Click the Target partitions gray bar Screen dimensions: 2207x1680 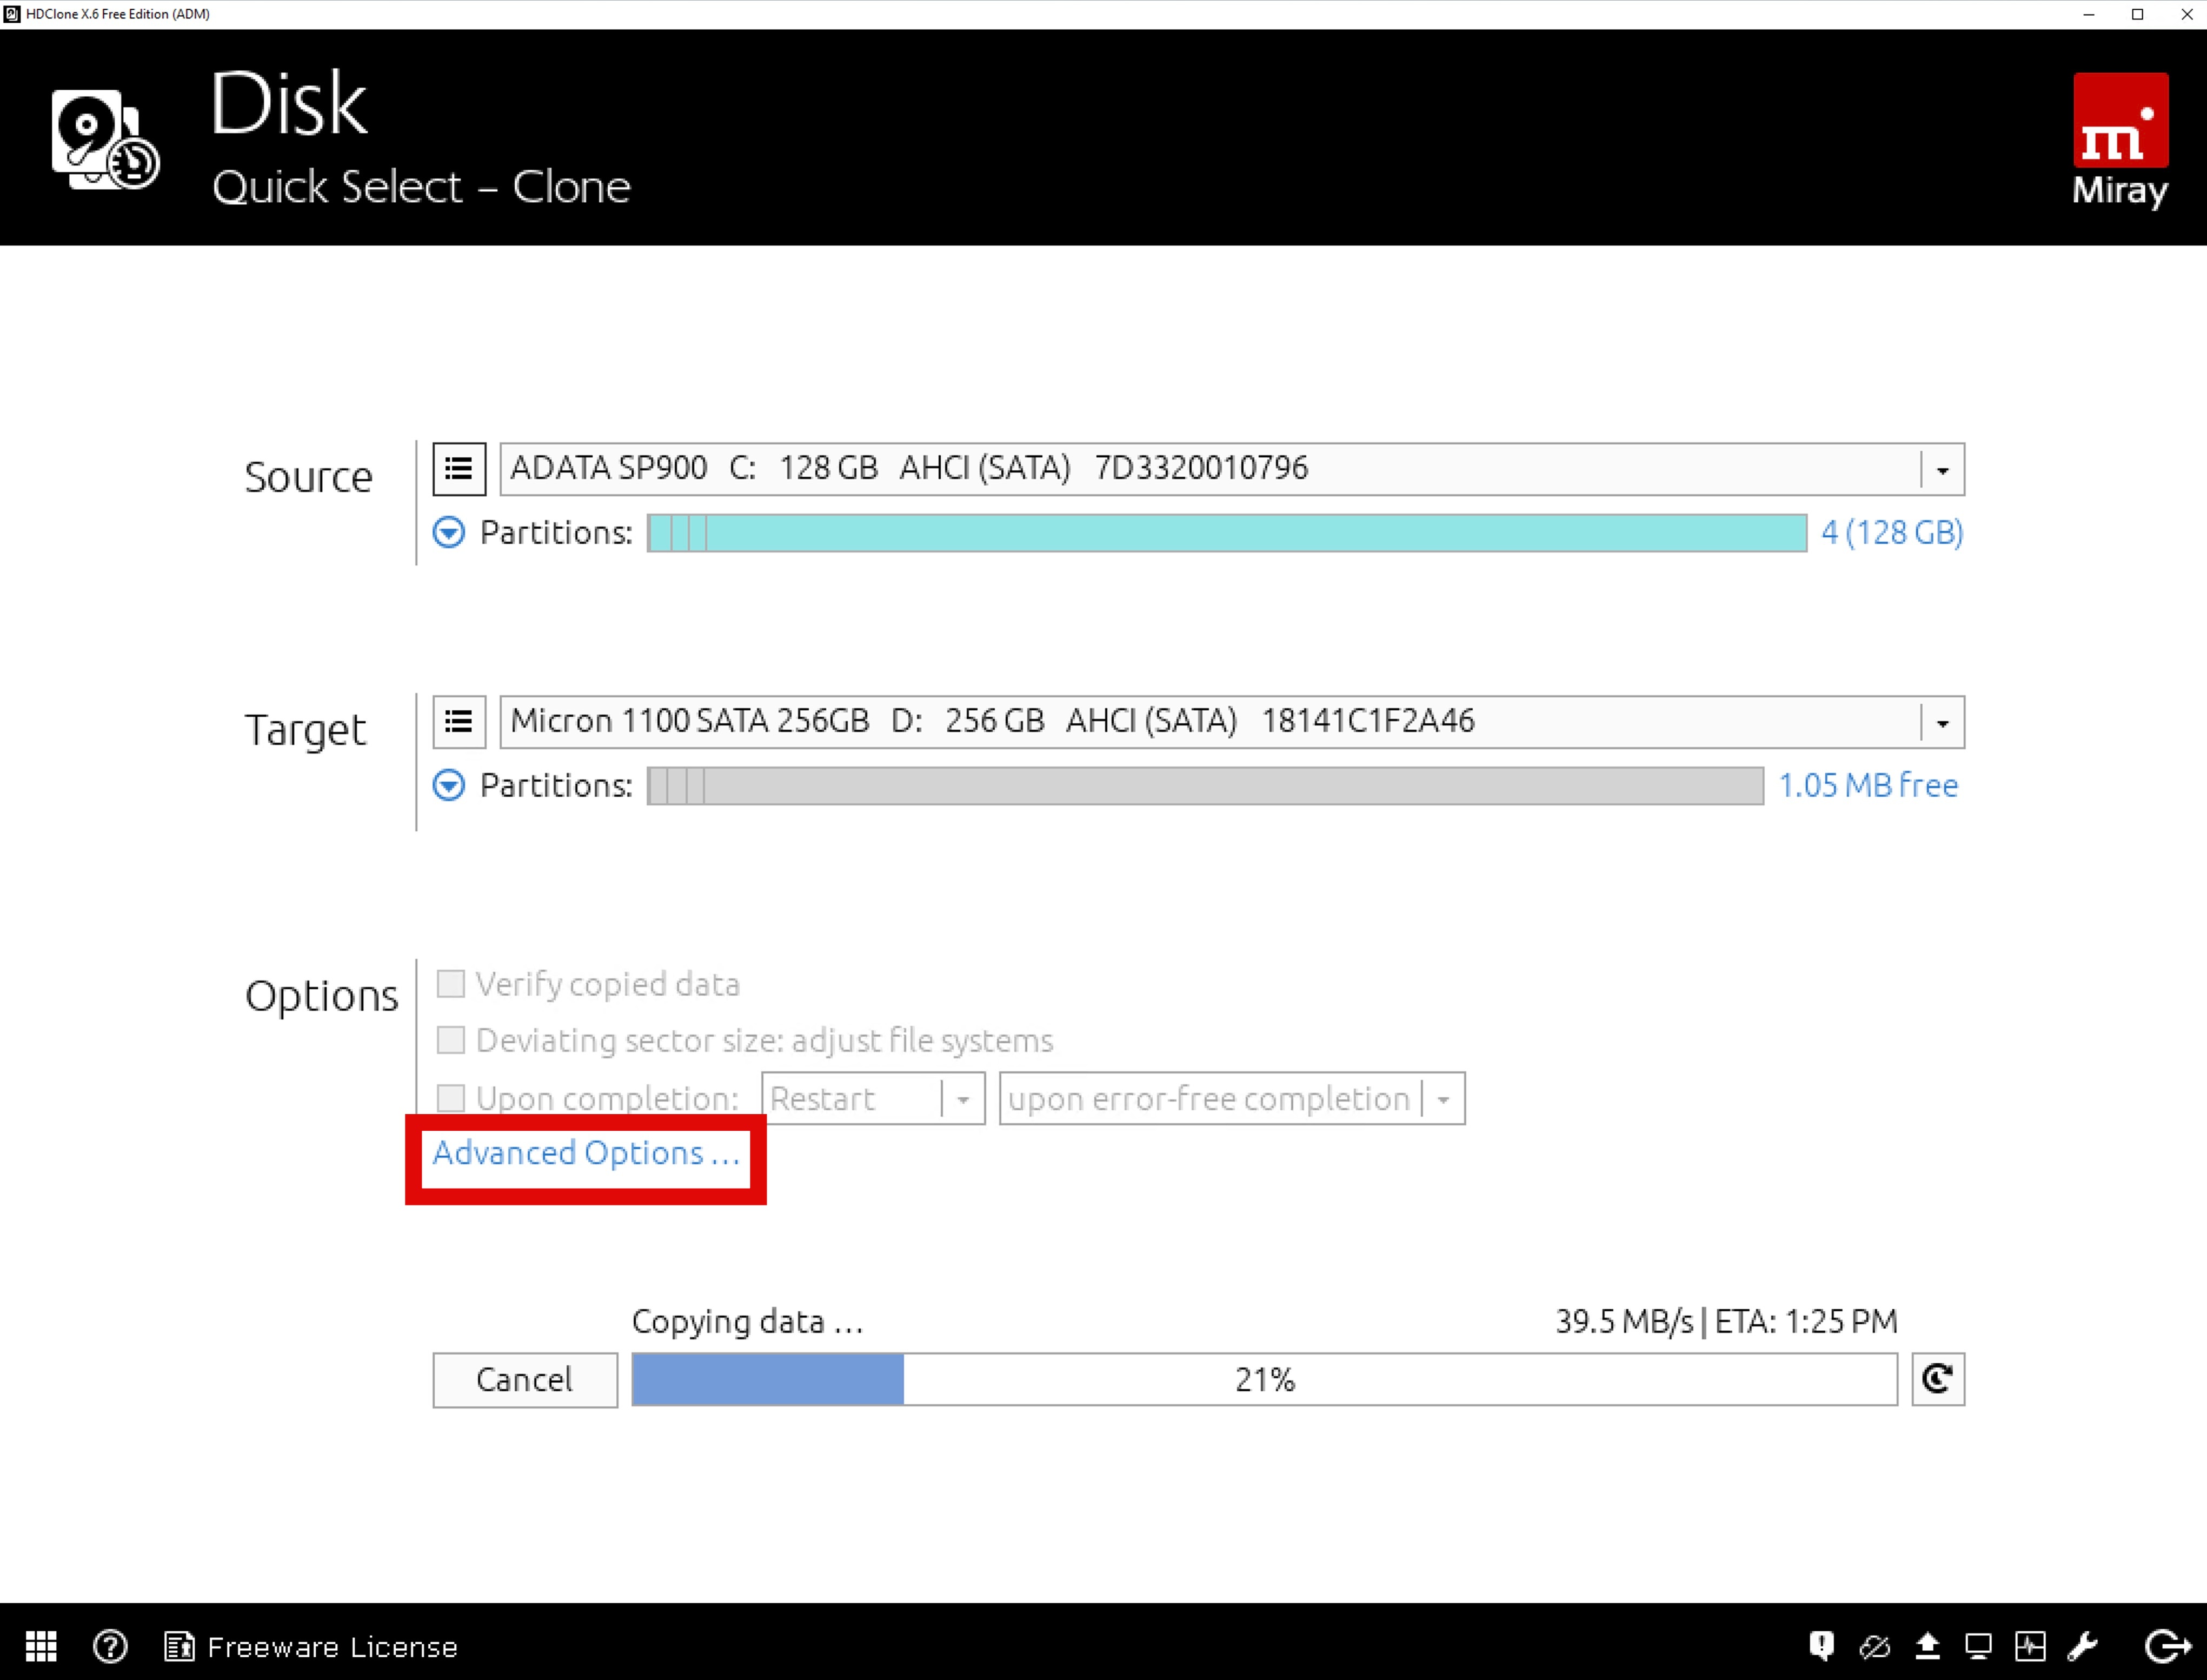[1205, 785]
